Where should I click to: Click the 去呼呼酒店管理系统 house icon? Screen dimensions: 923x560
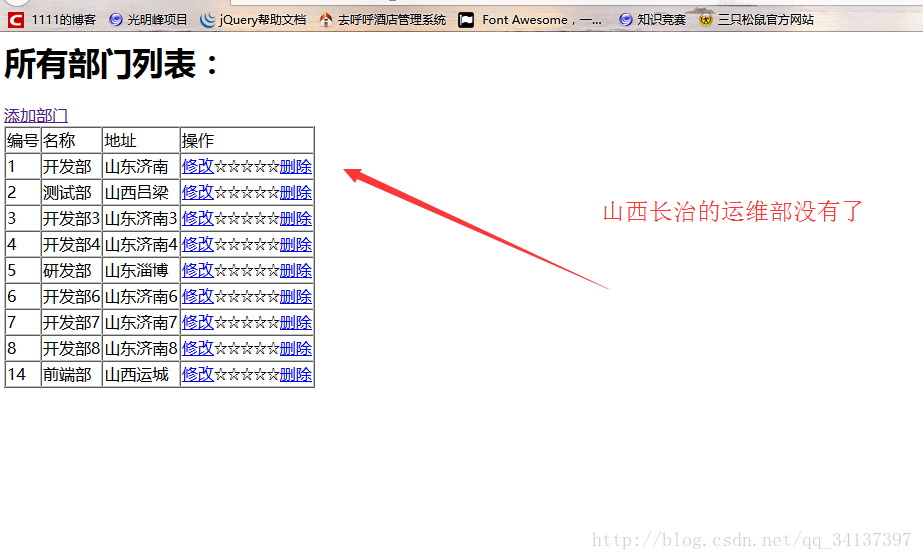[x=326, y=20]
